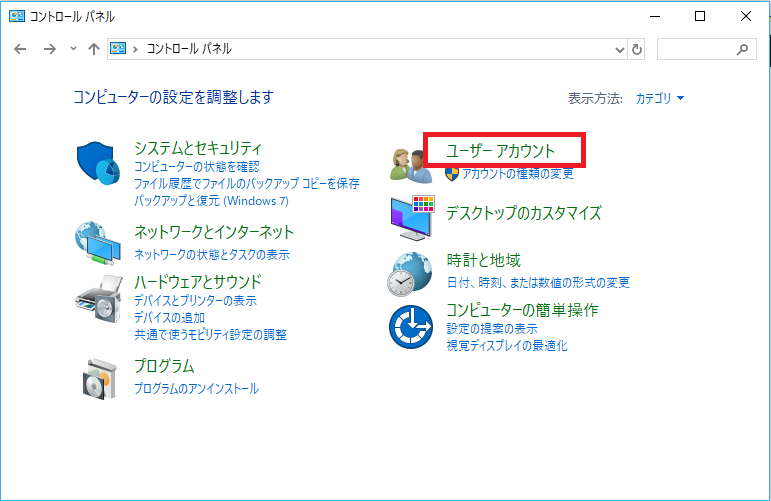Expand the address bar history dropdown
Image resolution: width=771 pixels, height=501 pixels.
click(x=620, y=49)
